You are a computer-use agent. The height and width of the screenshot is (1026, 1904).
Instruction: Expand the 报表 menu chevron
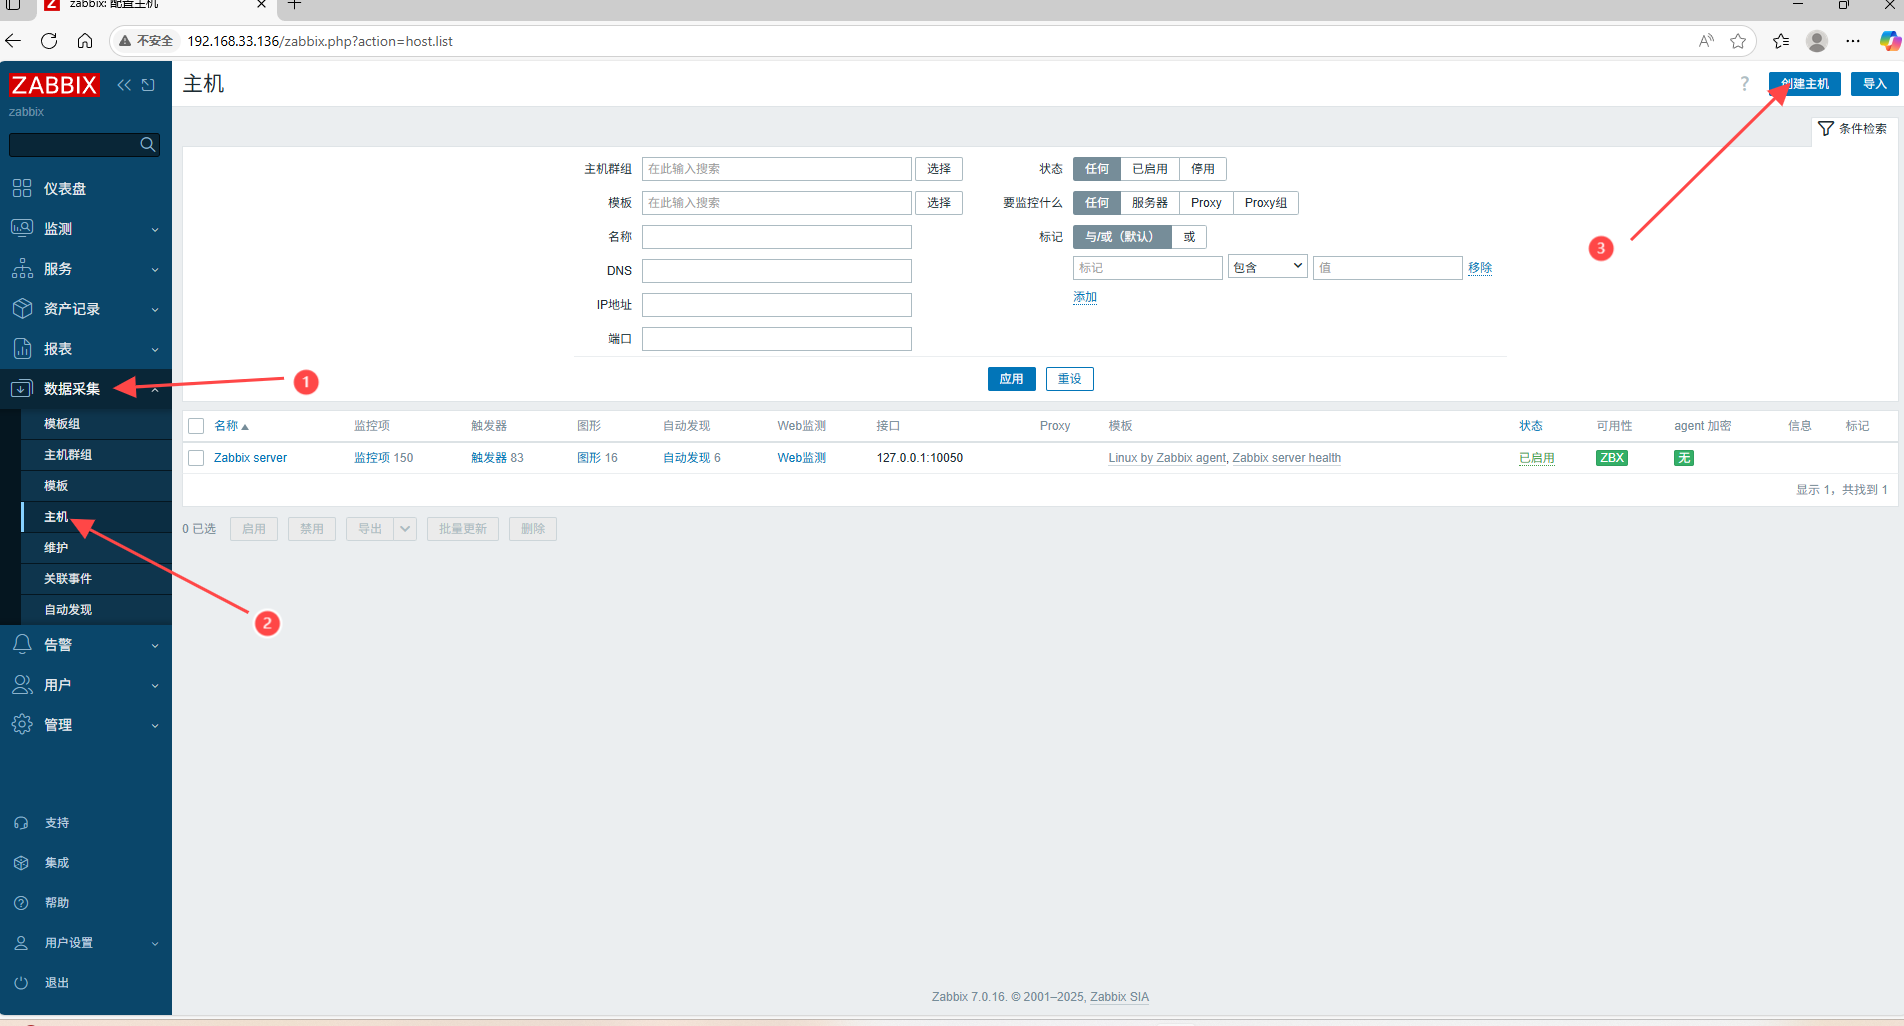pos(155,349)
